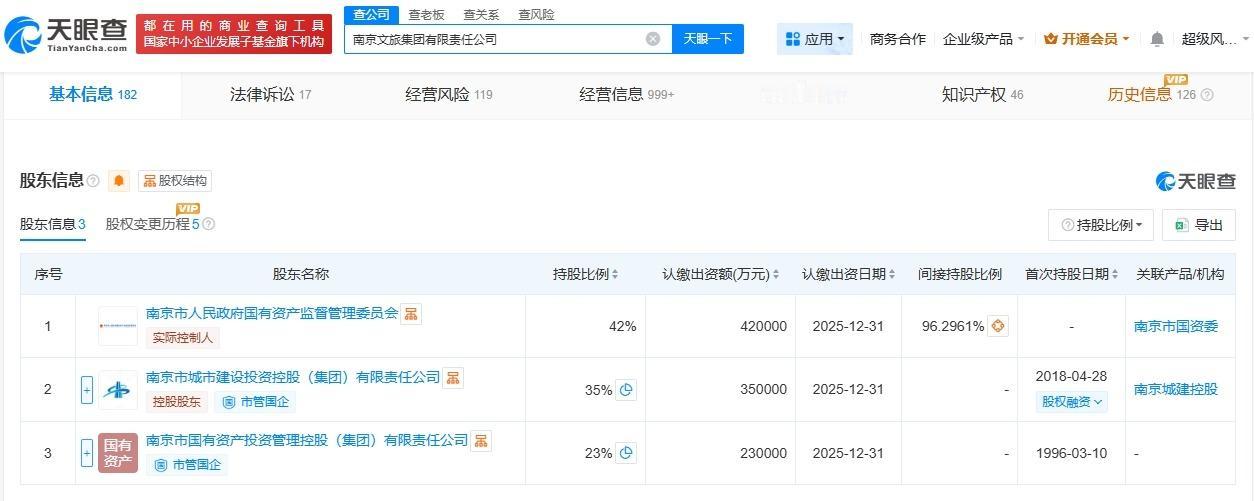Click the 天眼查 brand logo above the table
Image resolution: width=1254 pixels, height=501 pixels.
(1196, 181)
